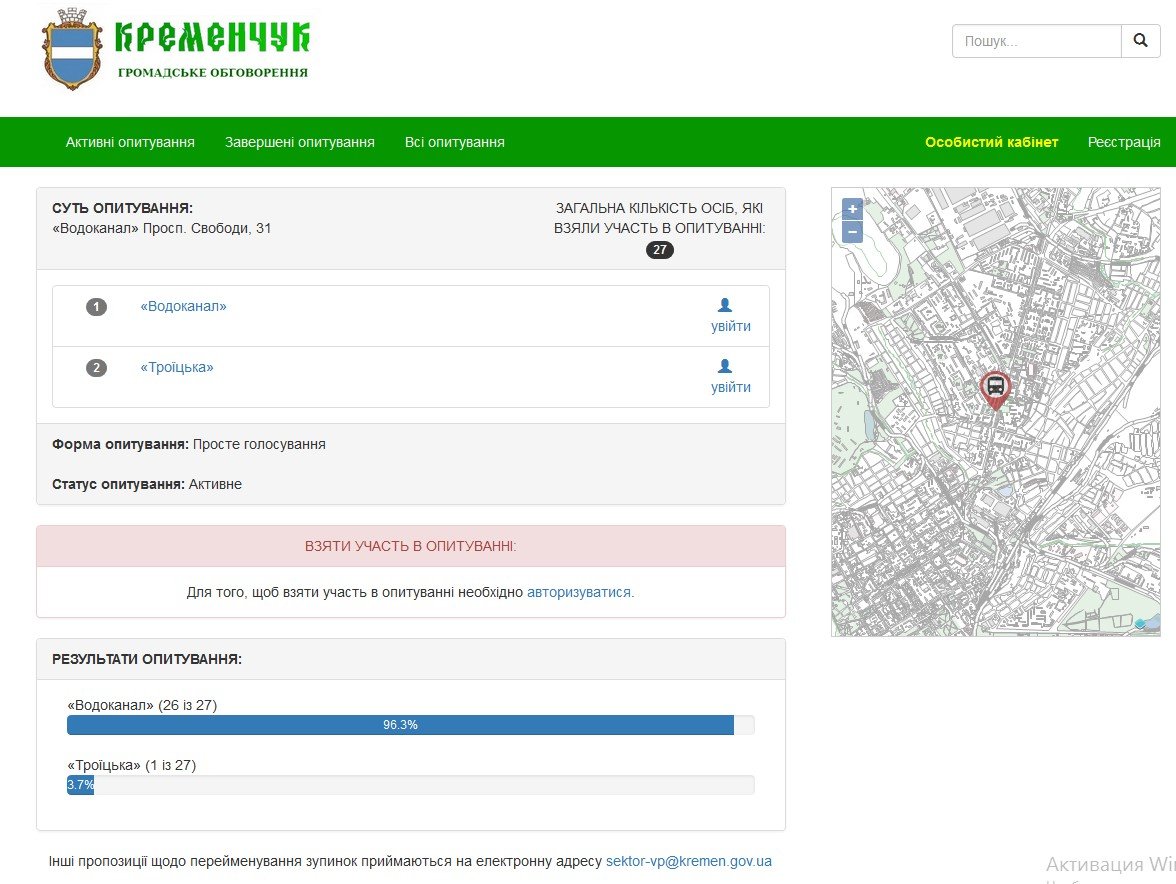Focus the Пошук search input field
1176x884 pixels.
(x=1036, y=41)
